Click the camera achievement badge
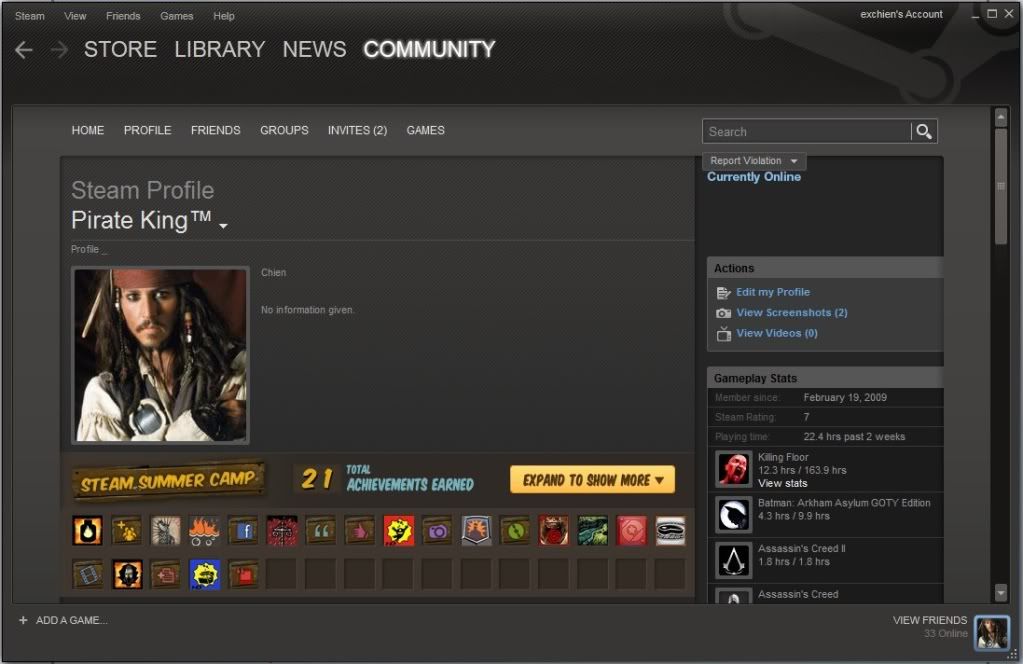The width and height of the screenshot is (1023, 664). point(437,530)
